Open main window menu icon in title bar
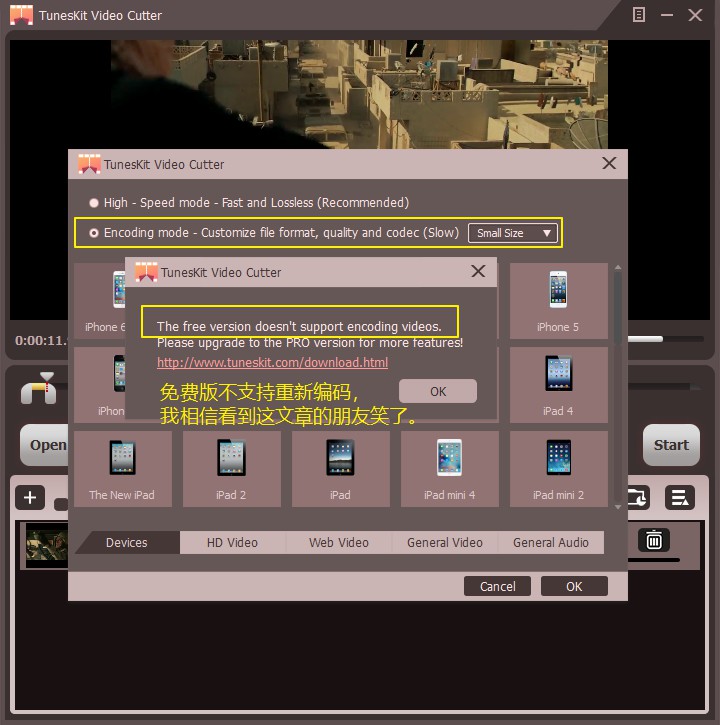The width and height of the screenshot is (720, 725). [639, 15]
